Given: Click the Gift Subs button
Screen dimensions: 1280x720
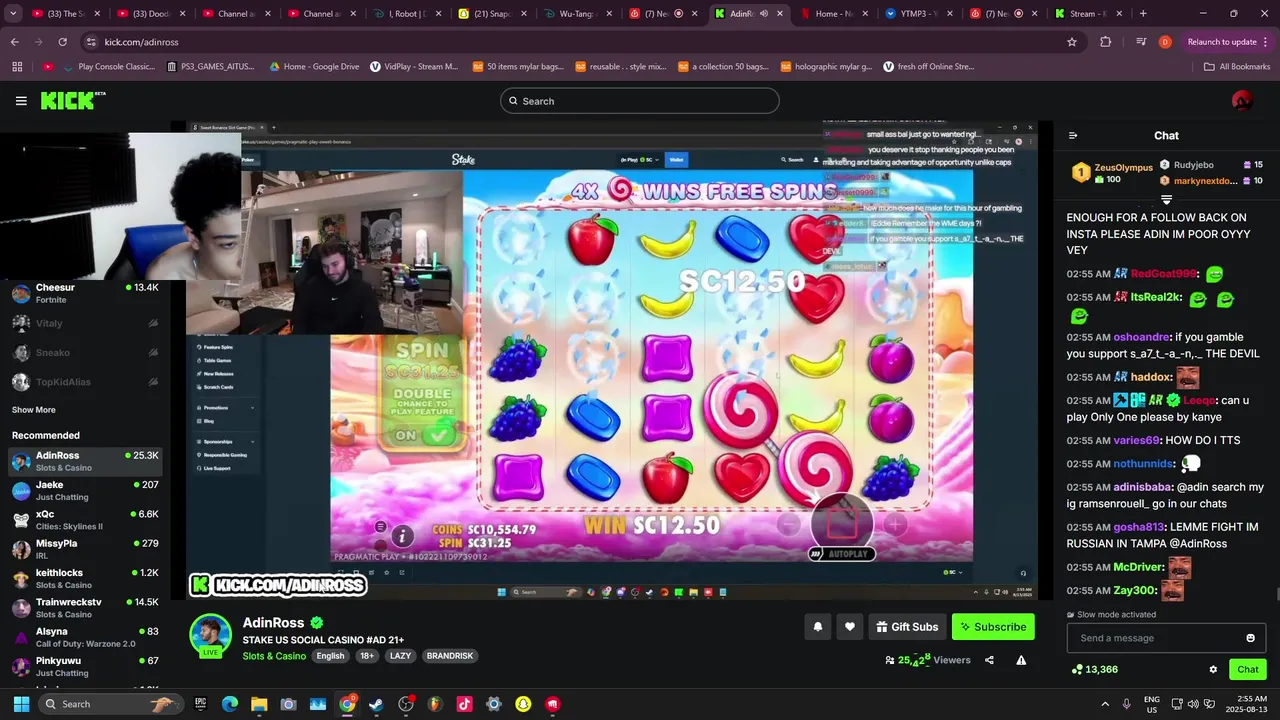Looking at the screenshot, I should pos(907,627).
